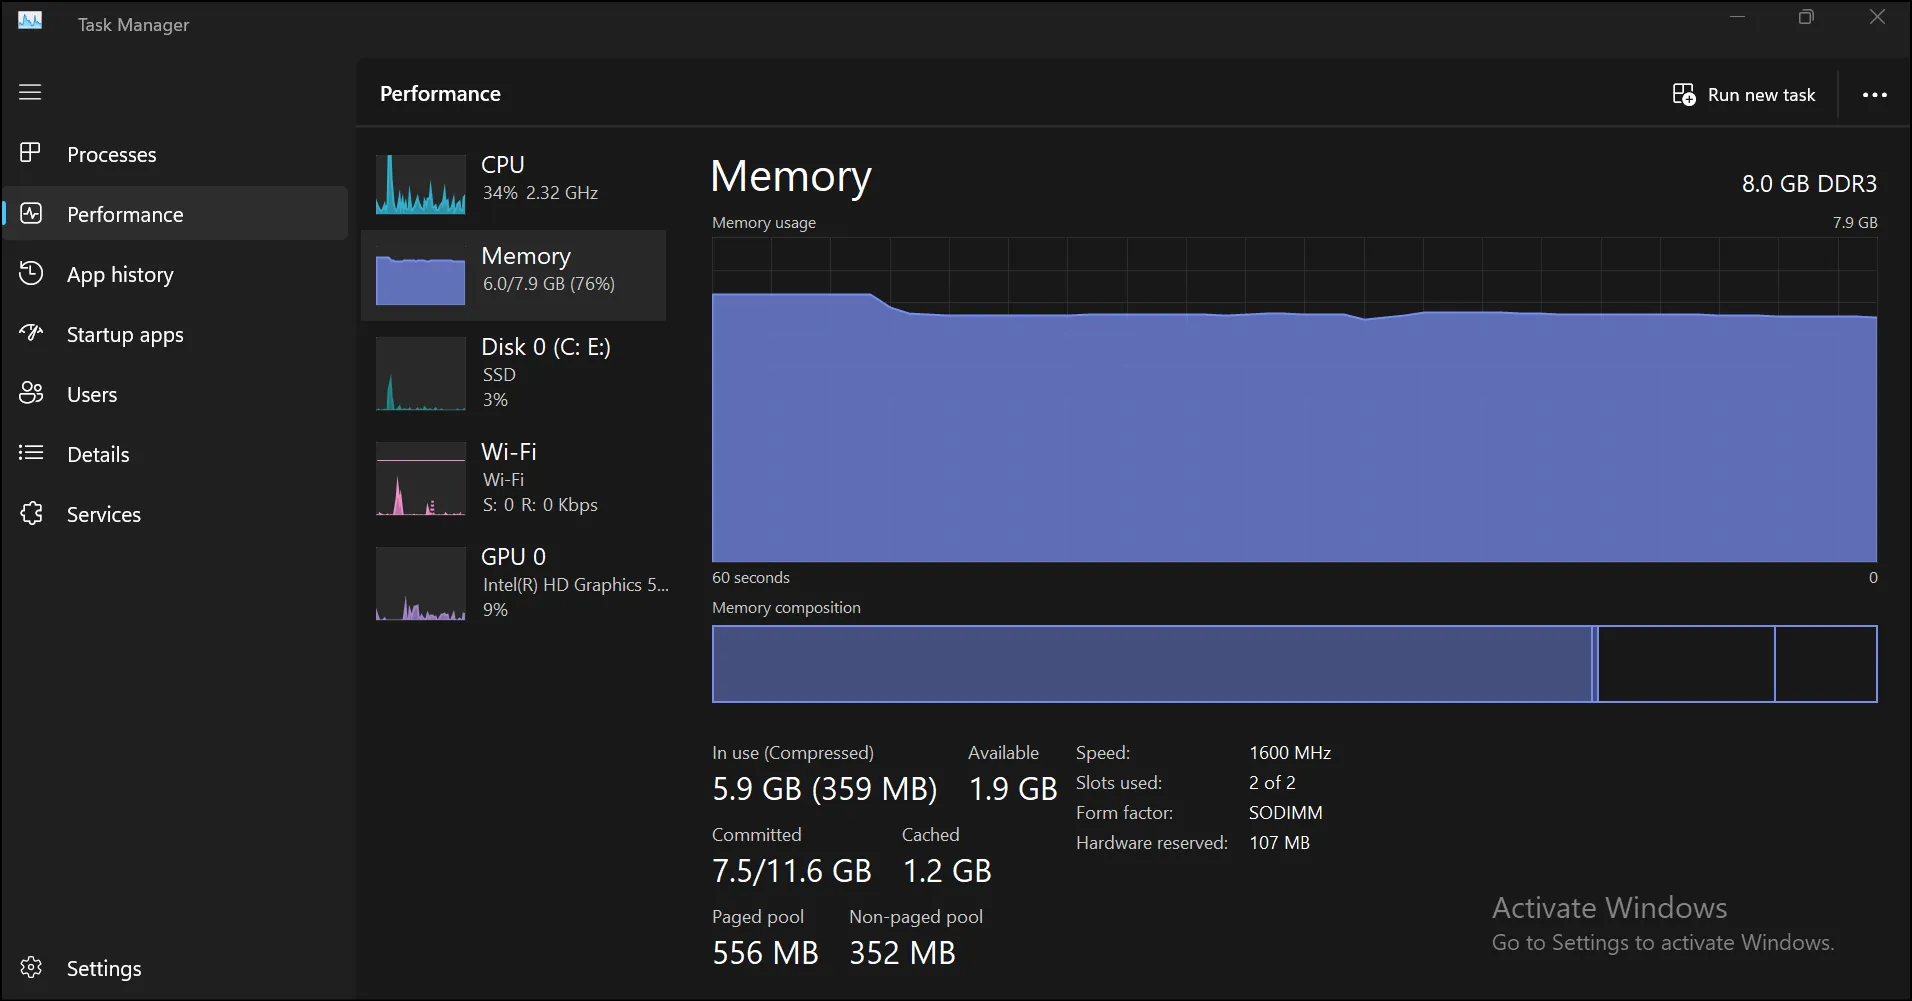Click the 7.5/11.6 GB committed value

(792, 871)
